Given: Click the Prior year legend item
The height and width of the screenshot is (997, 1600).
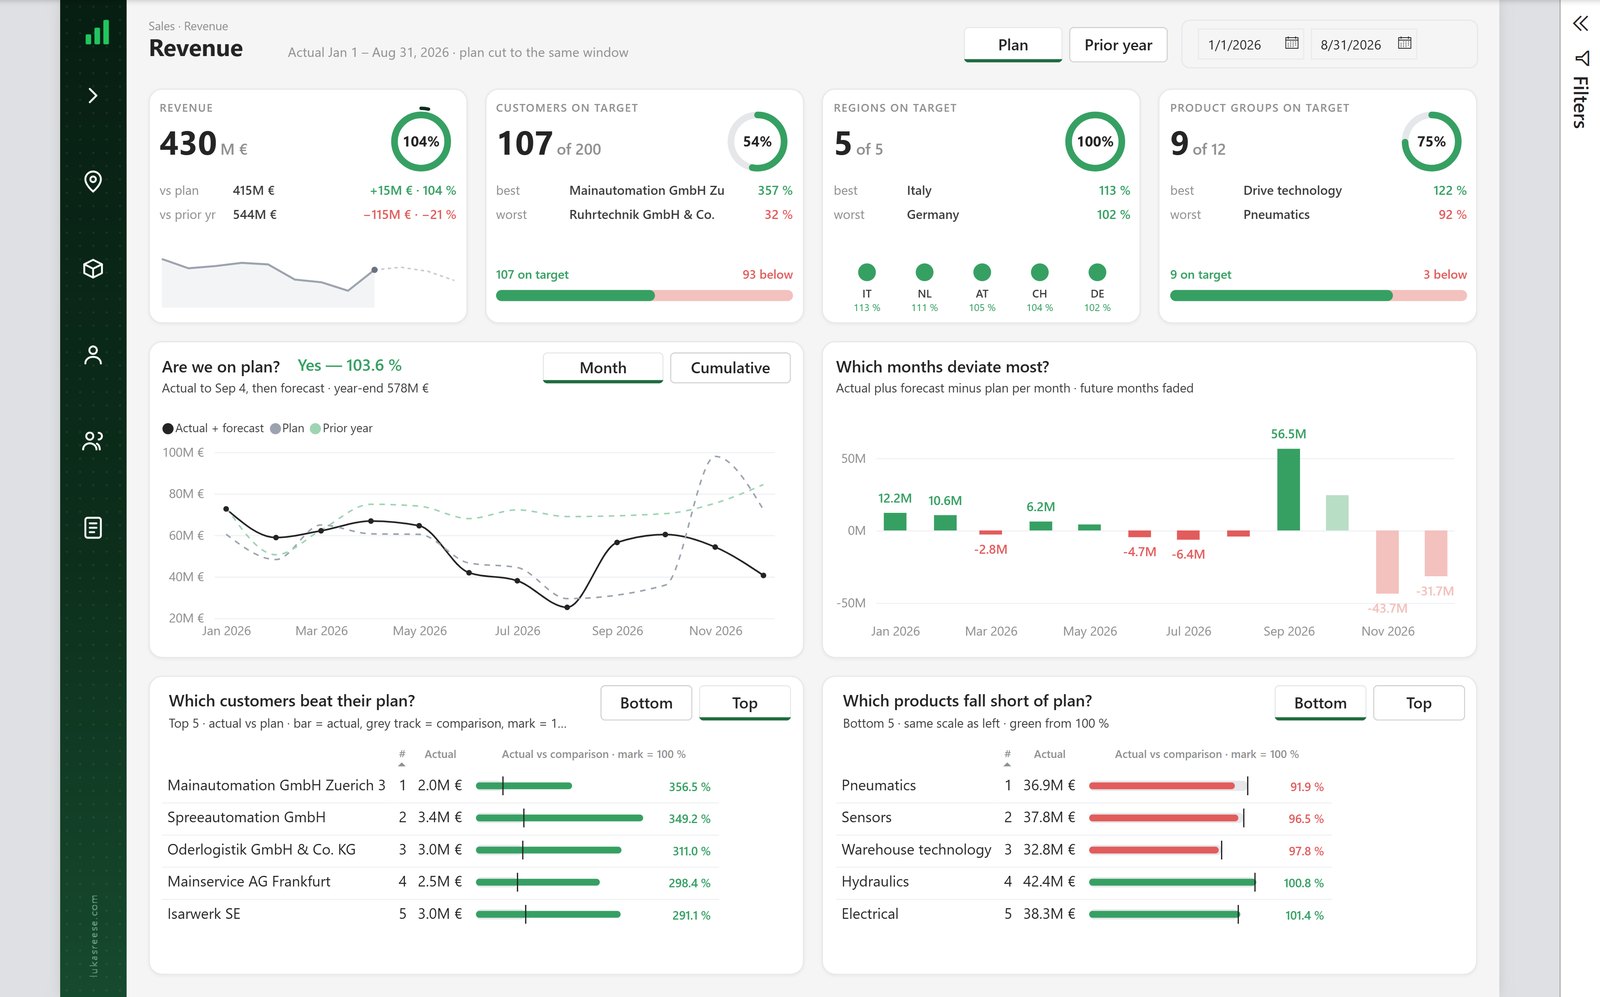Looking at the screenshot, I should click(x=341, y=428).
